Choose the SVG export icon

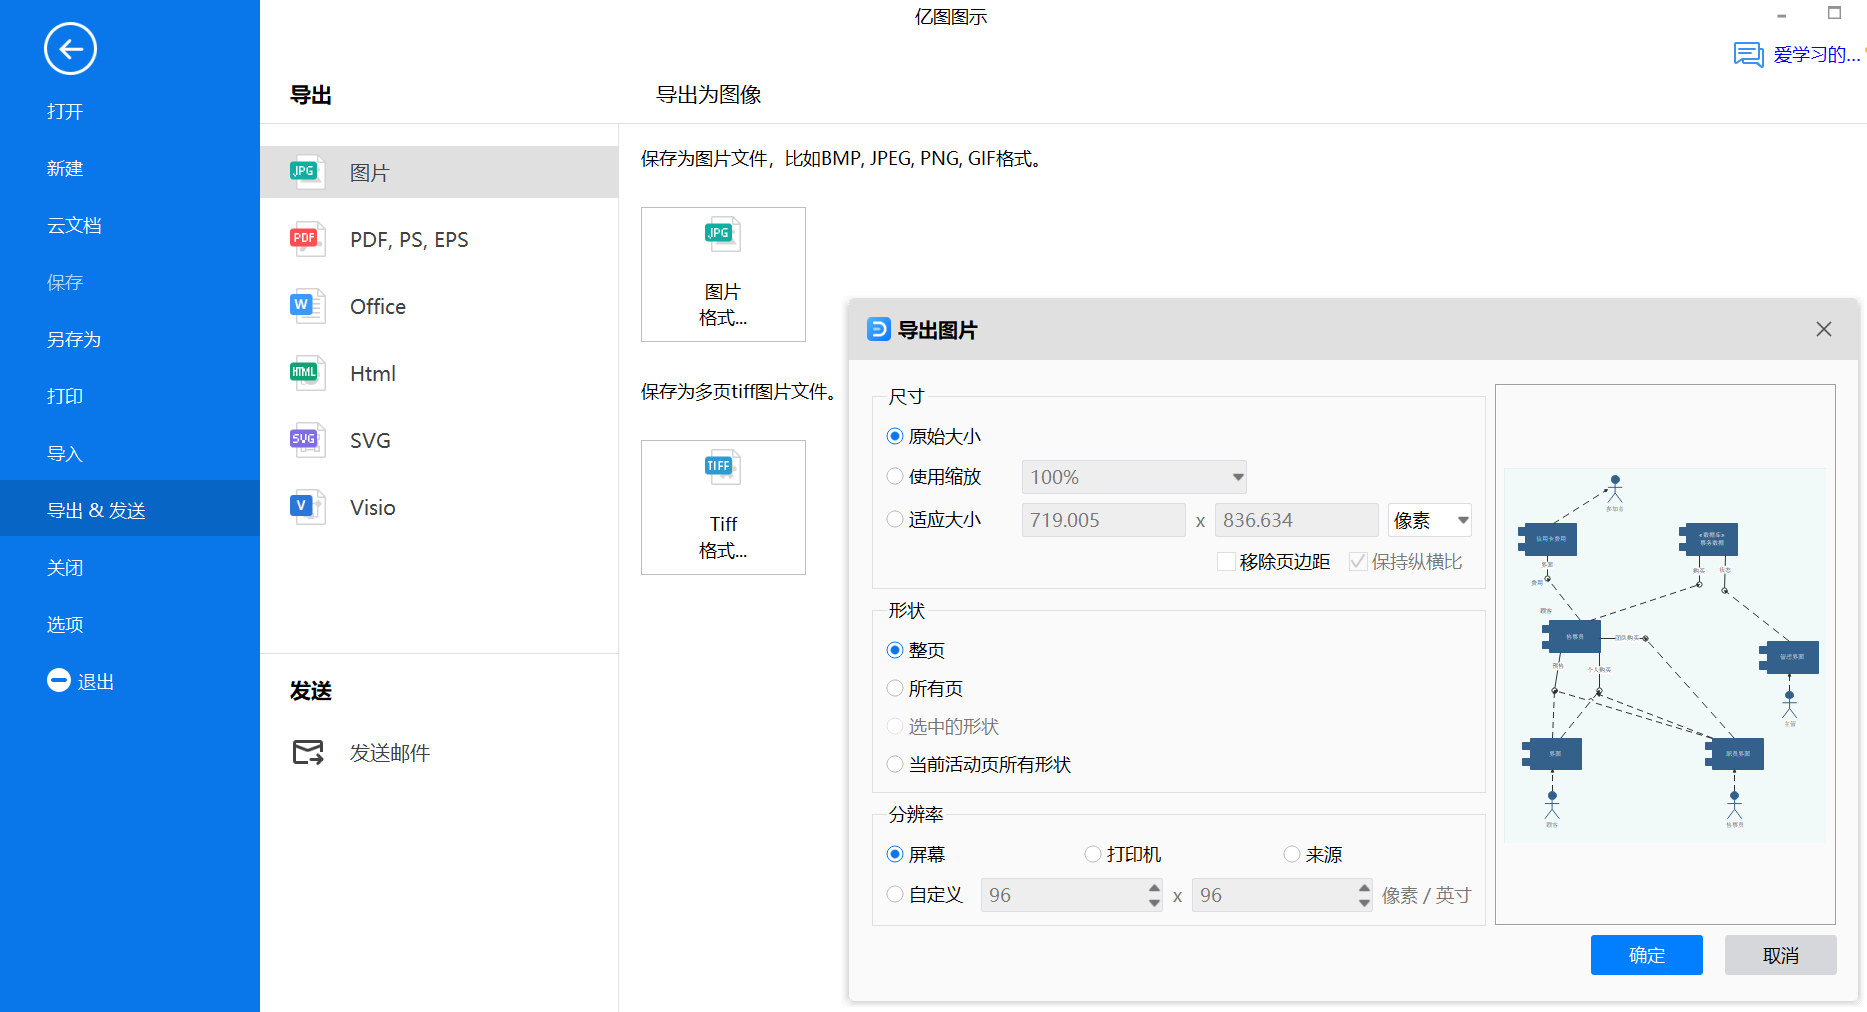[306, 440]
